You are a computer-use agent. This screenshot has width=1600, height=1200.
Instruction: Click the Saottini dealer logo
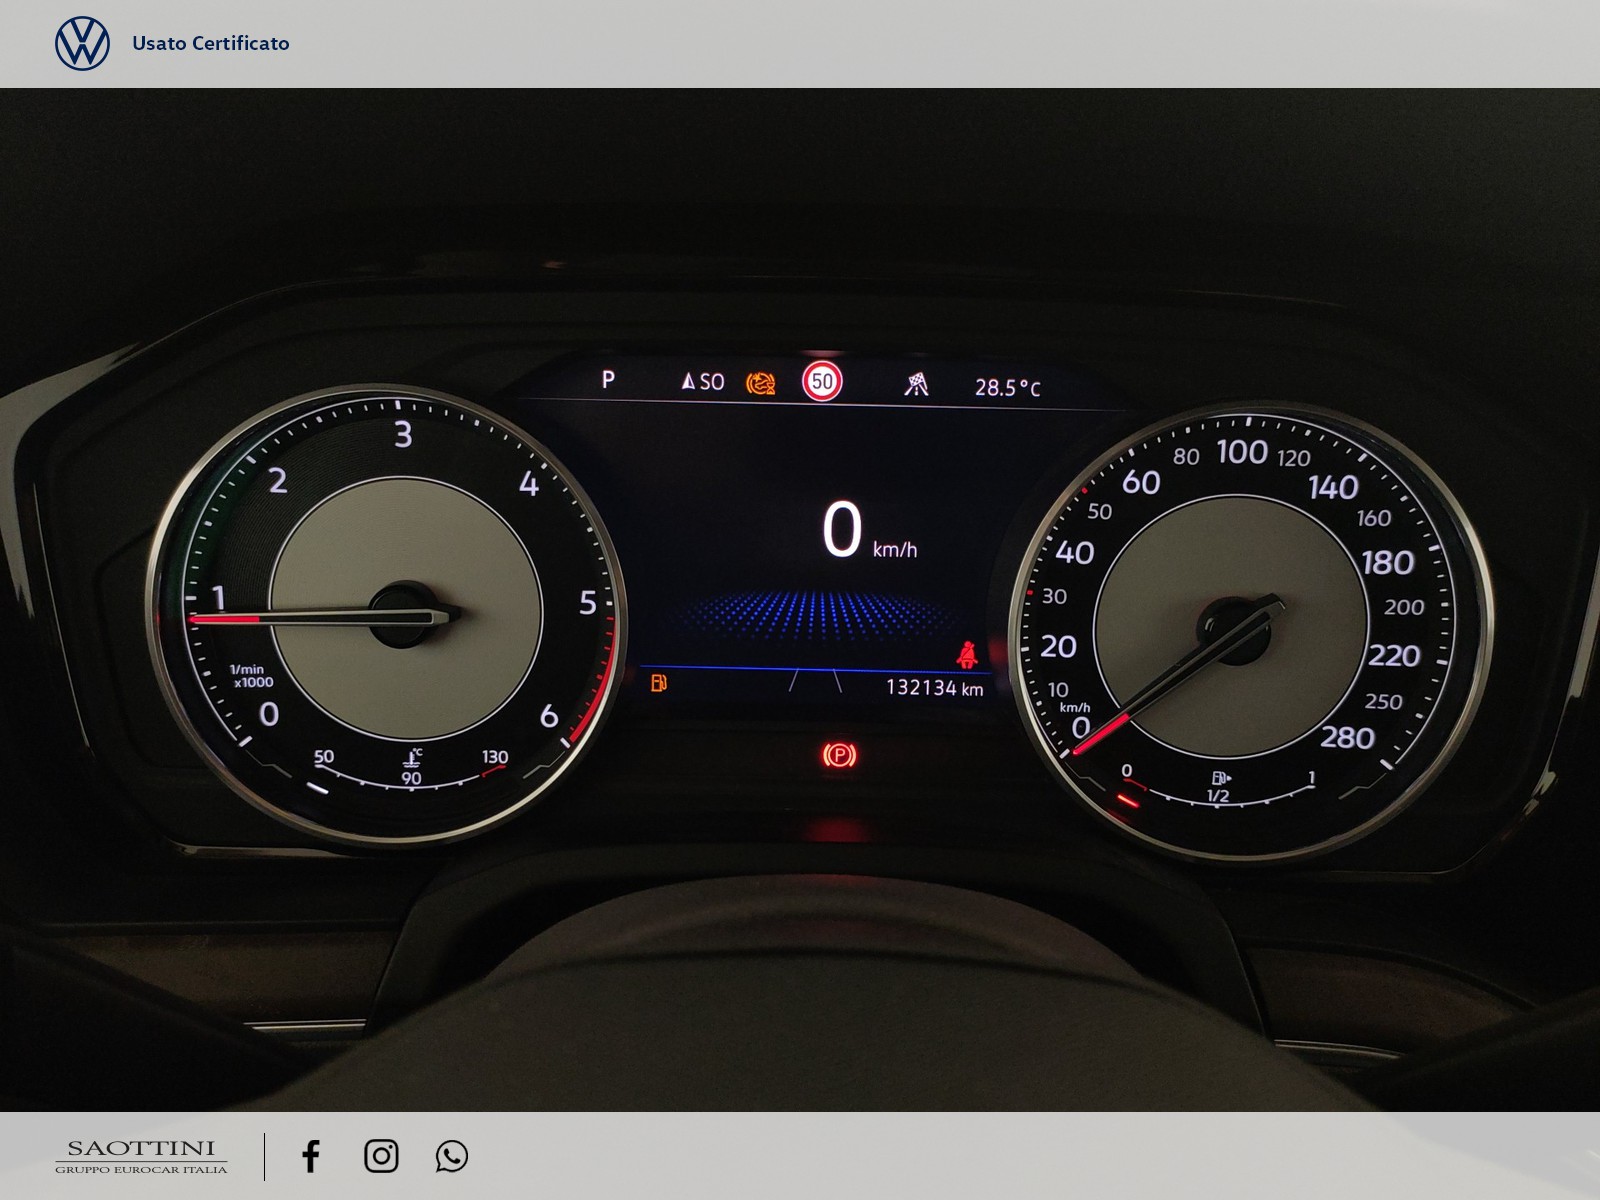click(141, 1156)
